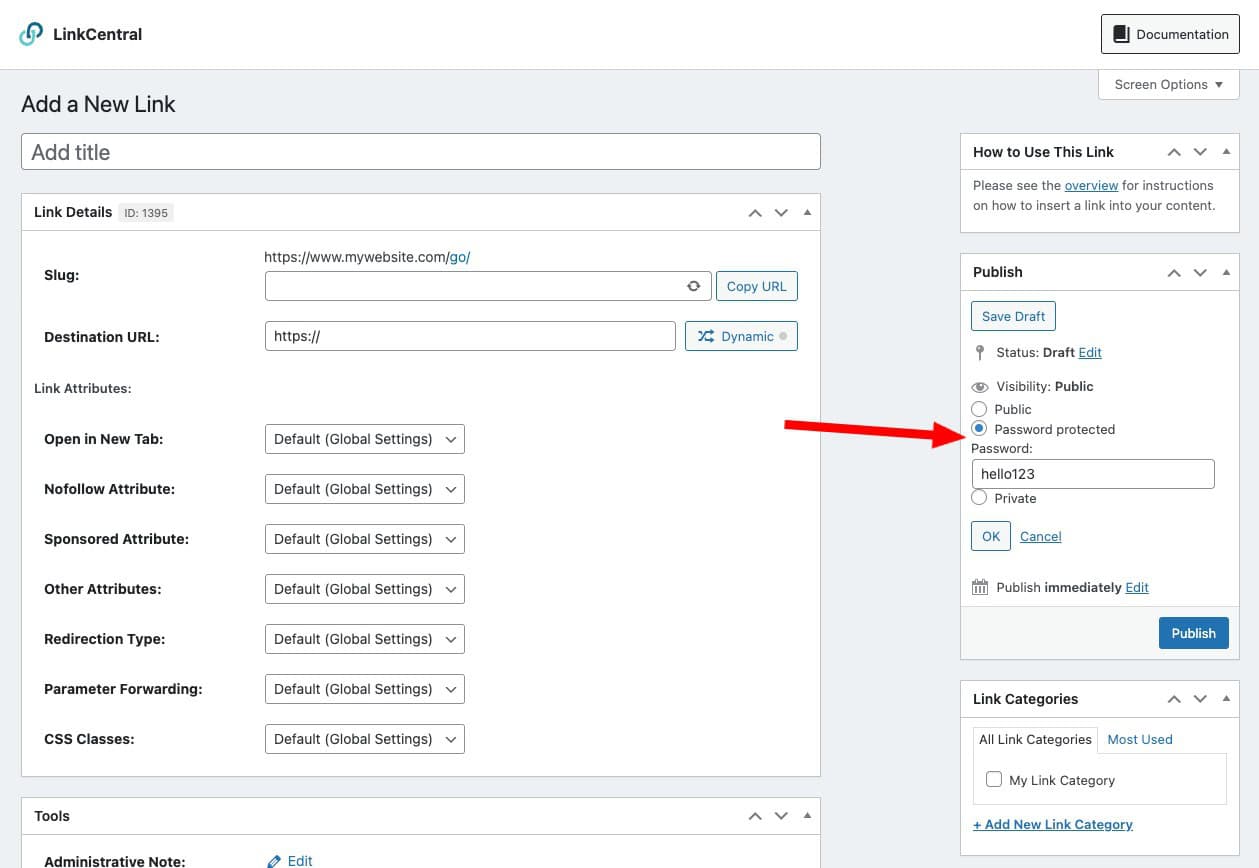
Task: Move Link Details panel down arrow
Action: (x=781, y=212)
